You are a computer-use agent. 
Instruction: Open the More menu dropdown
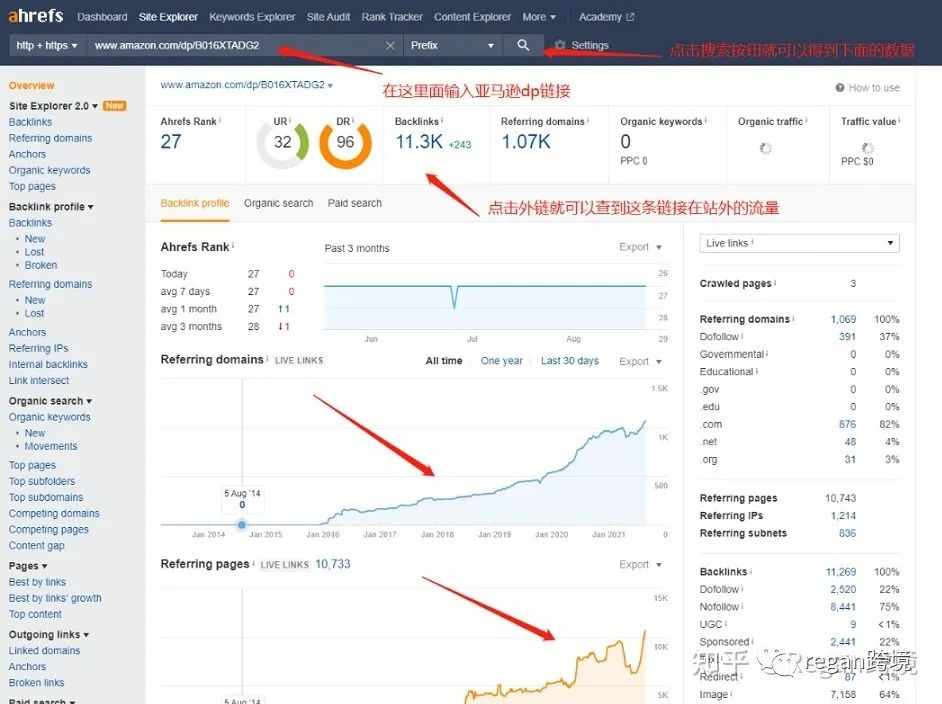[x=539, y=17]
